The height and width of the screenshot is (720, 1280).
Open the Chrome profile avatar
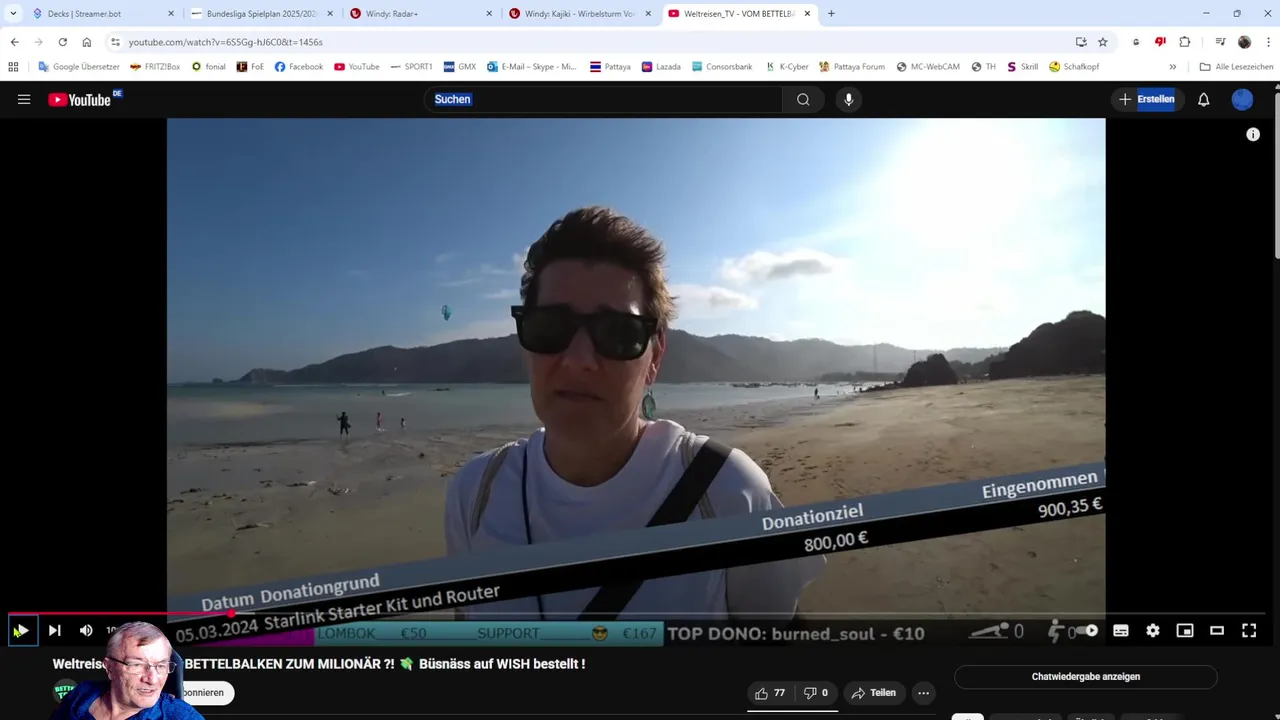point(1244,42)
